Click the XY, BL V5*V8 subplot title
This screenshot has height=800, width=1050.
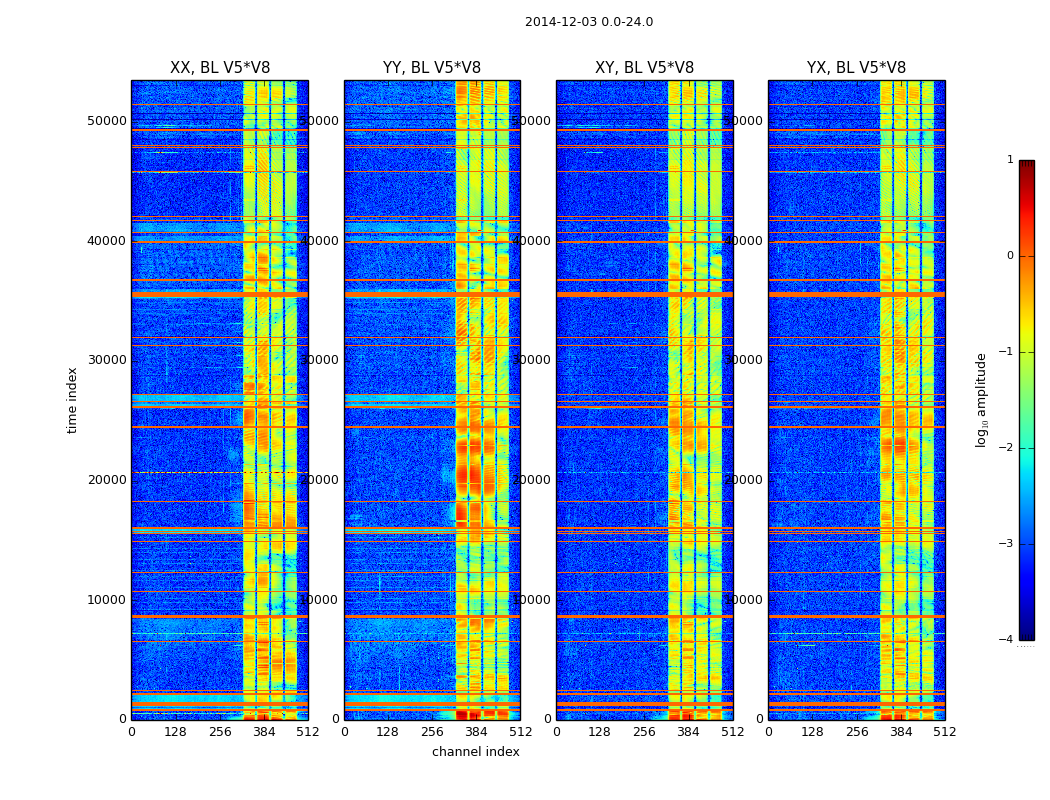tap(644, 68)
